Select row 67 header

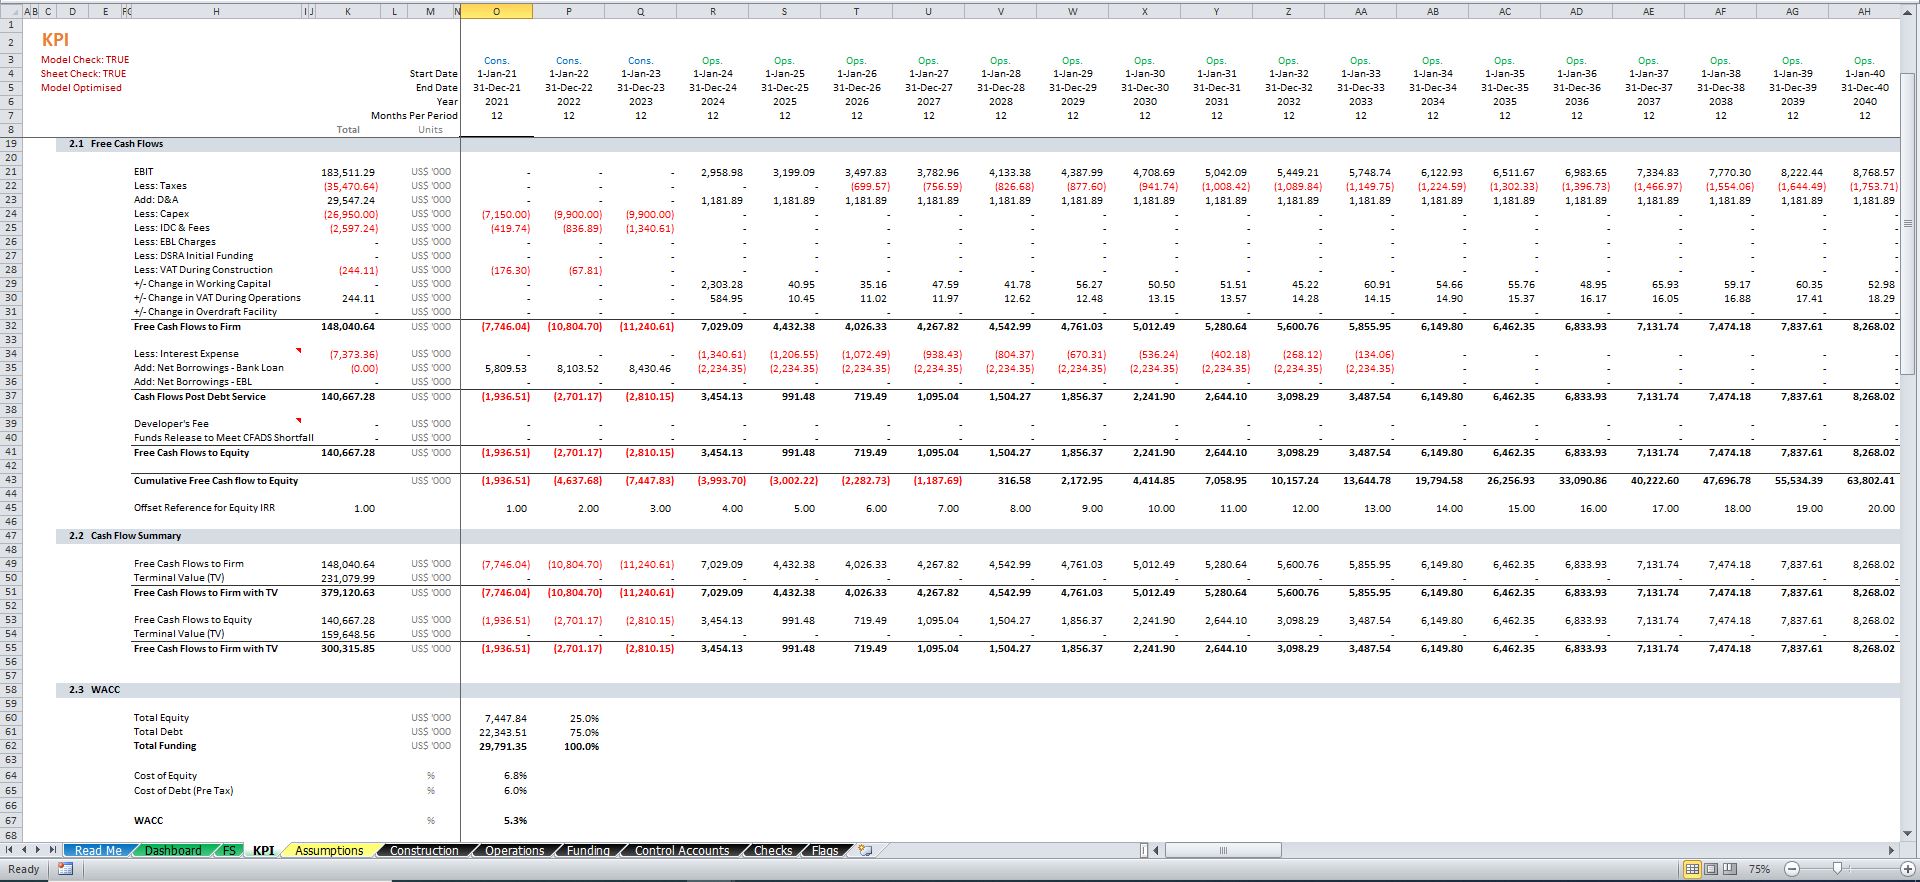point(11,820)
